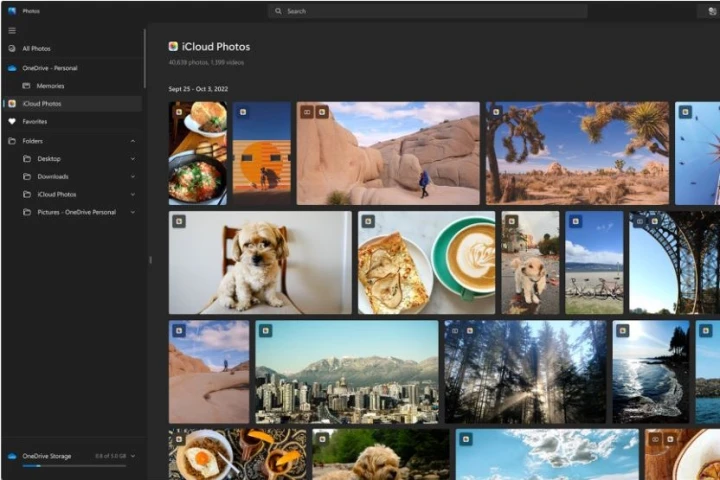Expand the Downloads folder chevron
720x480 pixels.
133,177
